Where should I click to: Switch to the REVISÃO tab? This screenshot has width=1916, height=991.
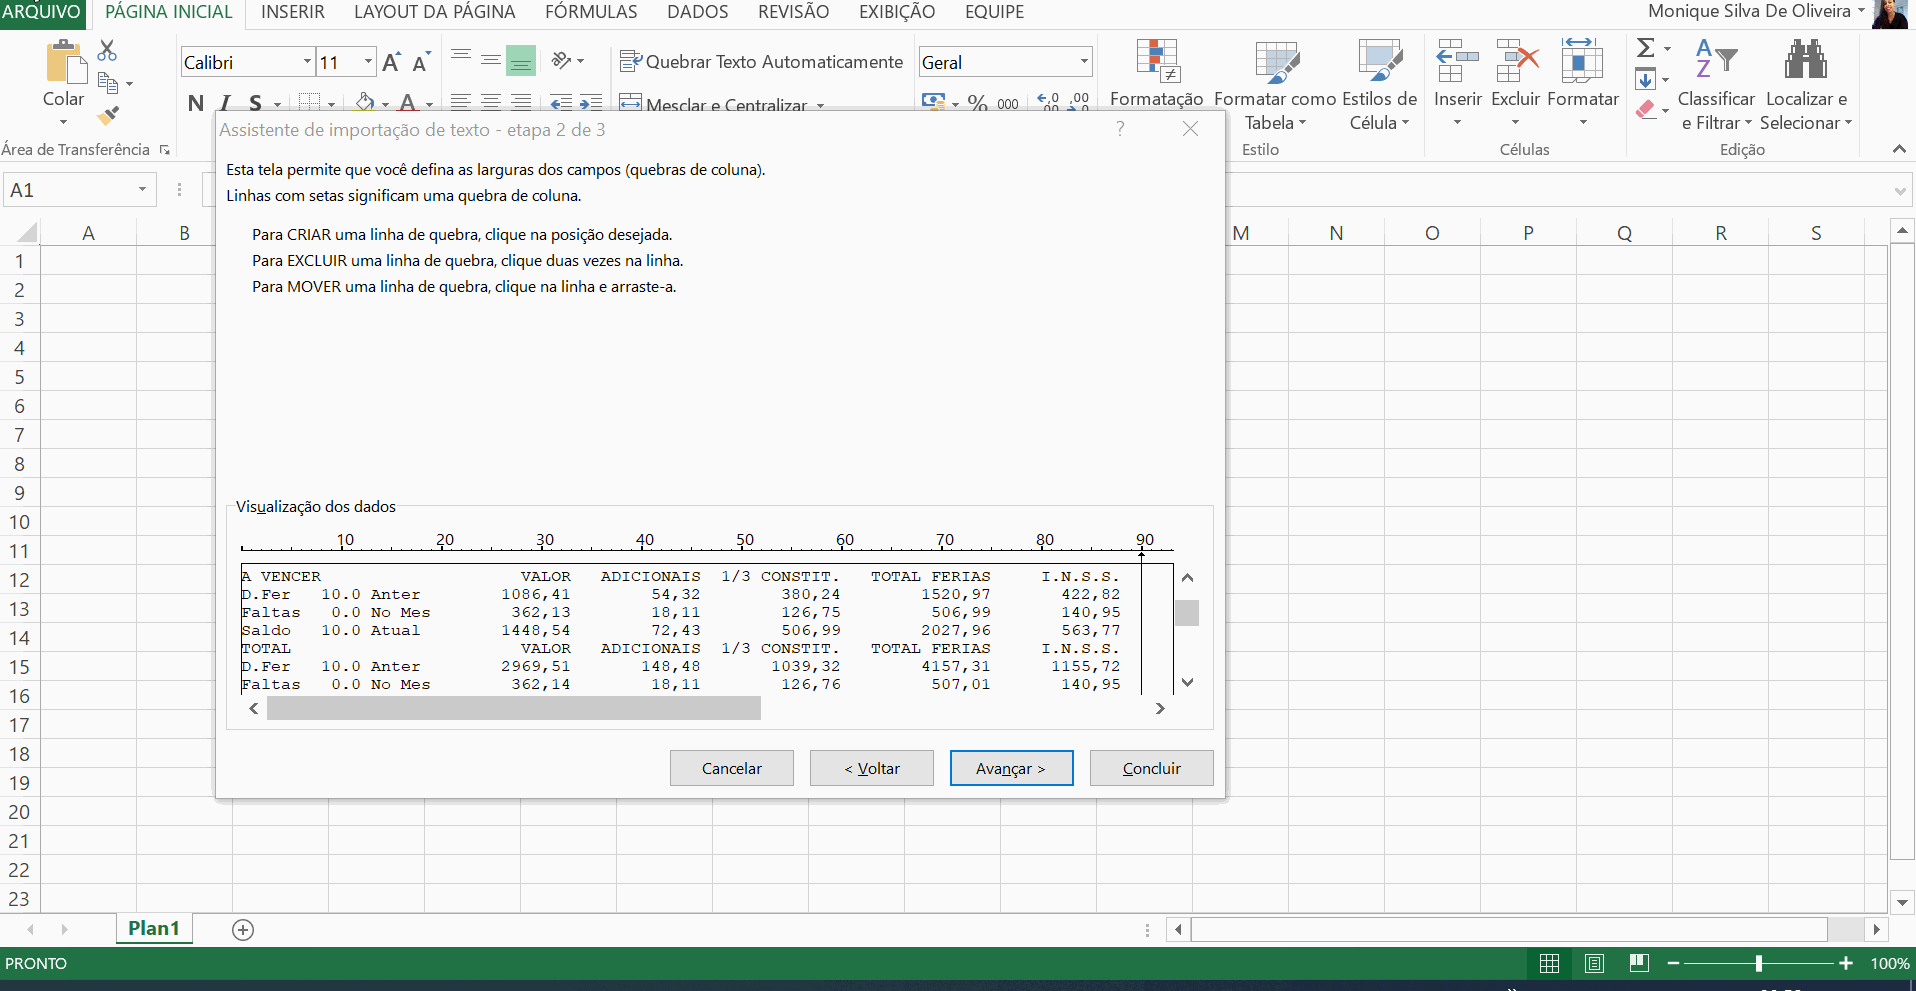[793, 12]
